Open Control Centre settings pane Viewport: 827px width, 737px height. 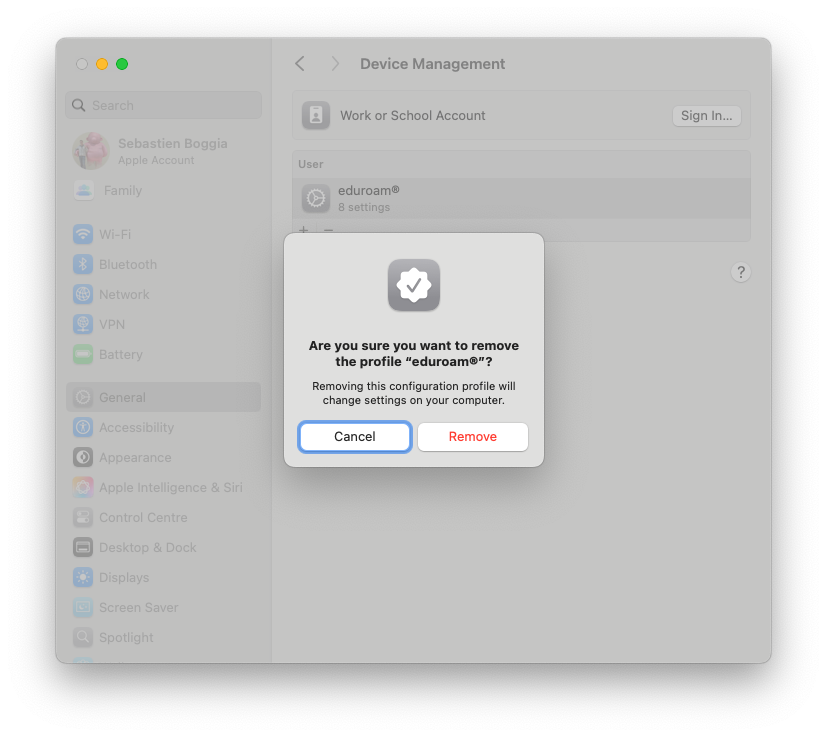point(143,517)
